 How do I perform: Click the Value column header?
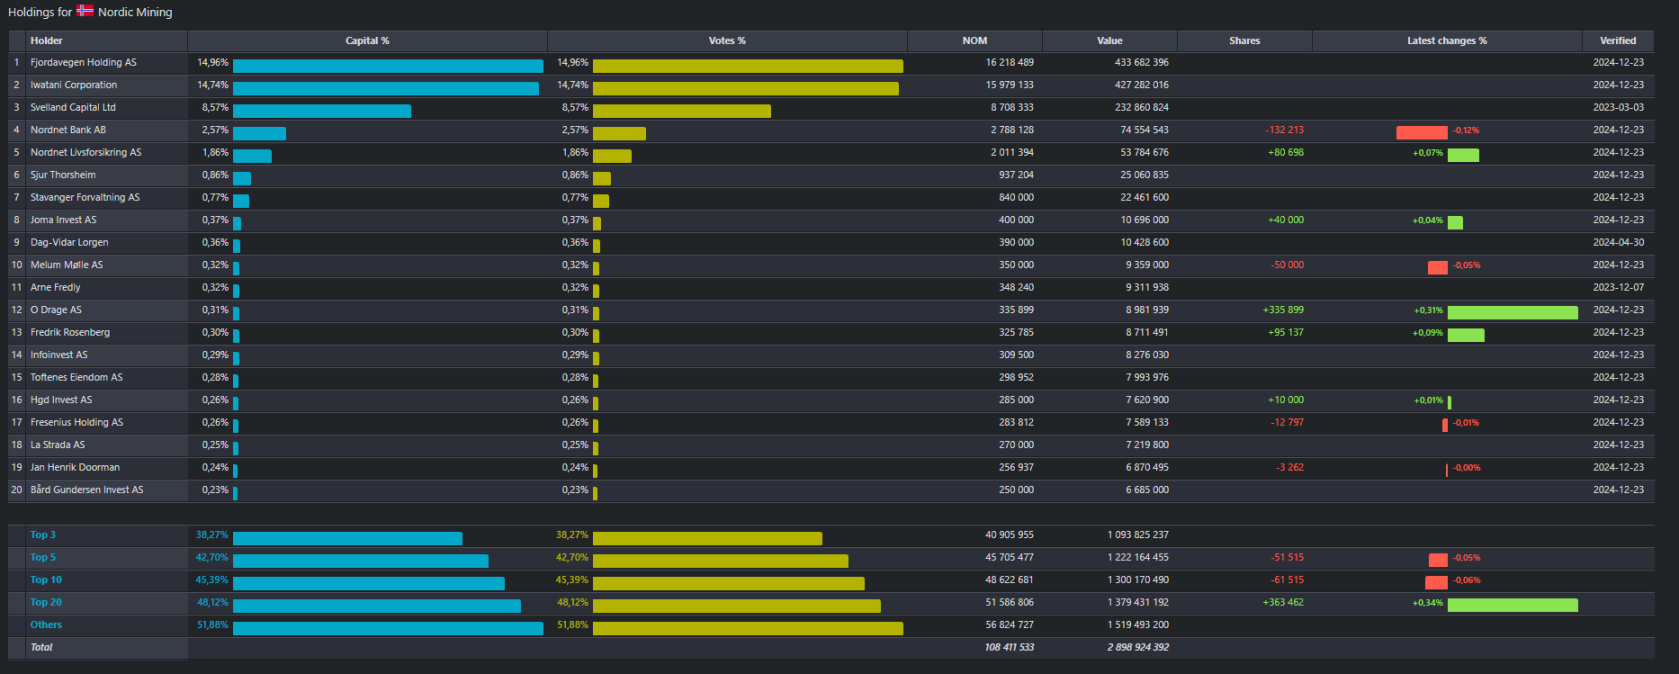click(x=1110, y=41)
